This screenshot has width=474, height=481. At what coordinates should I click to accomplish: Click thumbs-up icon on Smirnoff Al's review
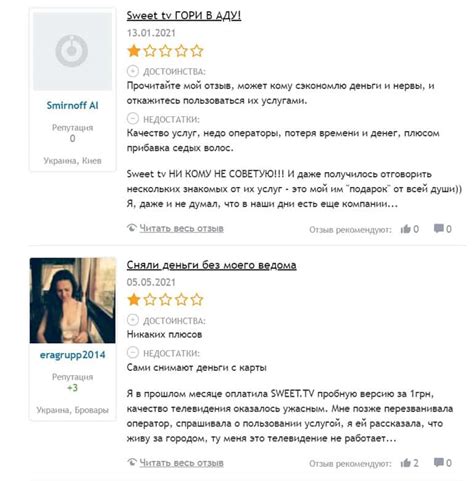point(405,229)
